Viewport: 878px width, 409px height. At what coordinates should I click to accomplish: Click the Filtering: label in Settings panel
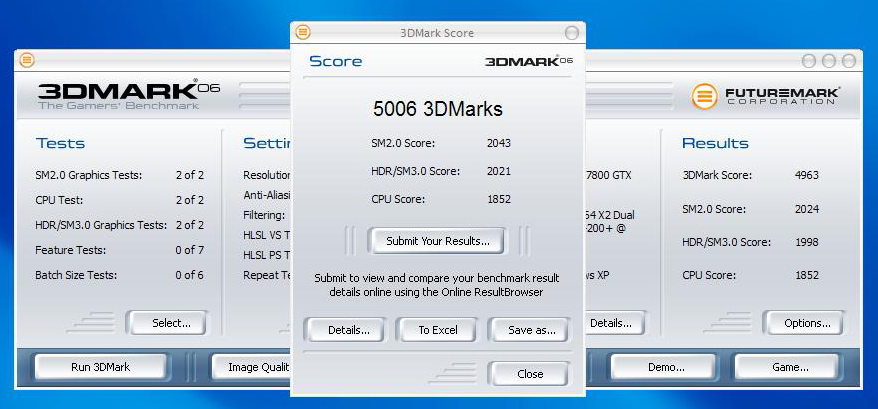[x=264, y=215]
